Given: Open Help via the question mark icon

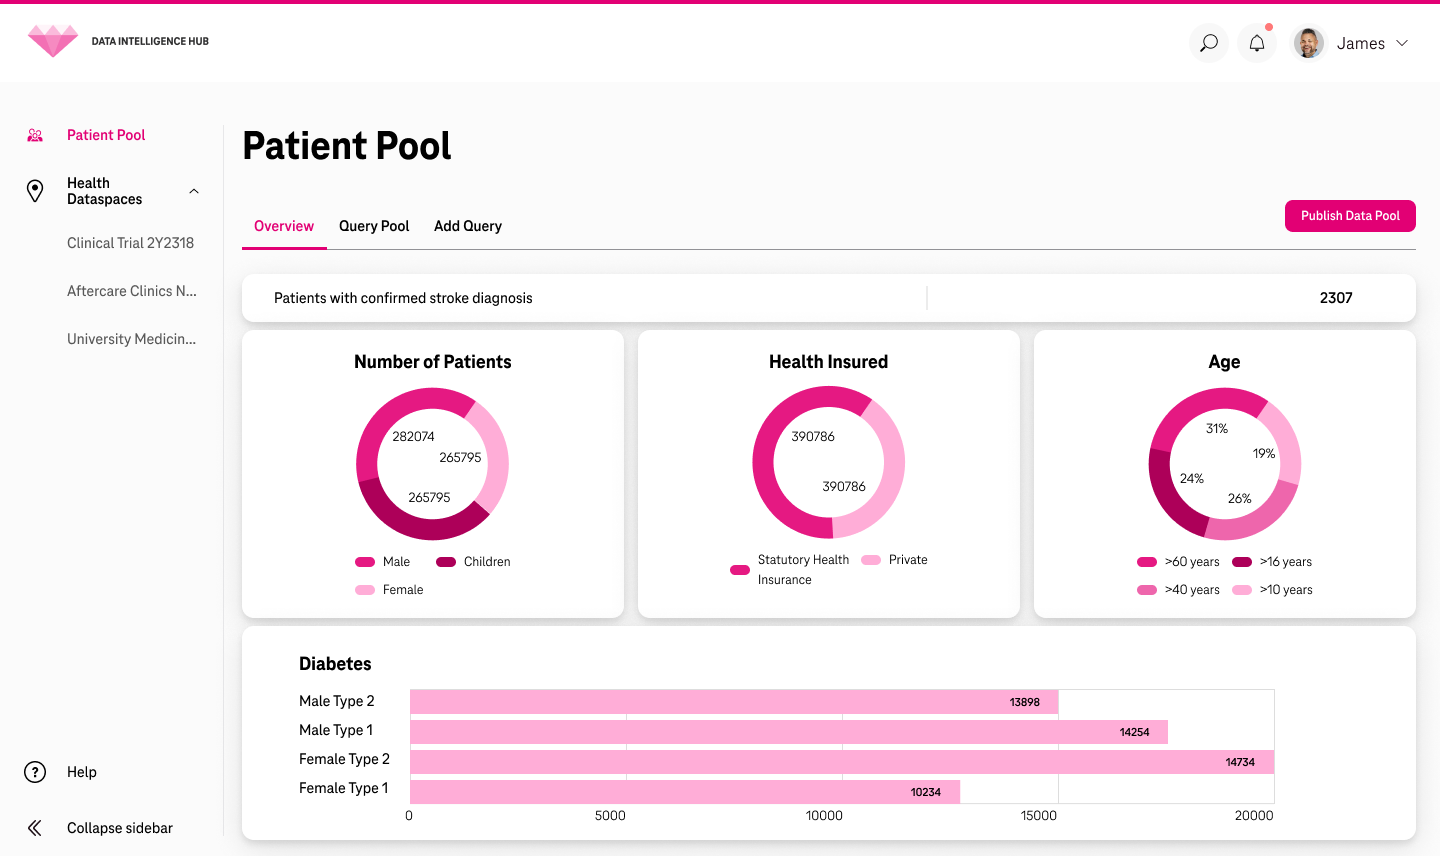Looking at the screenshot, I should (x=35, y=772).
